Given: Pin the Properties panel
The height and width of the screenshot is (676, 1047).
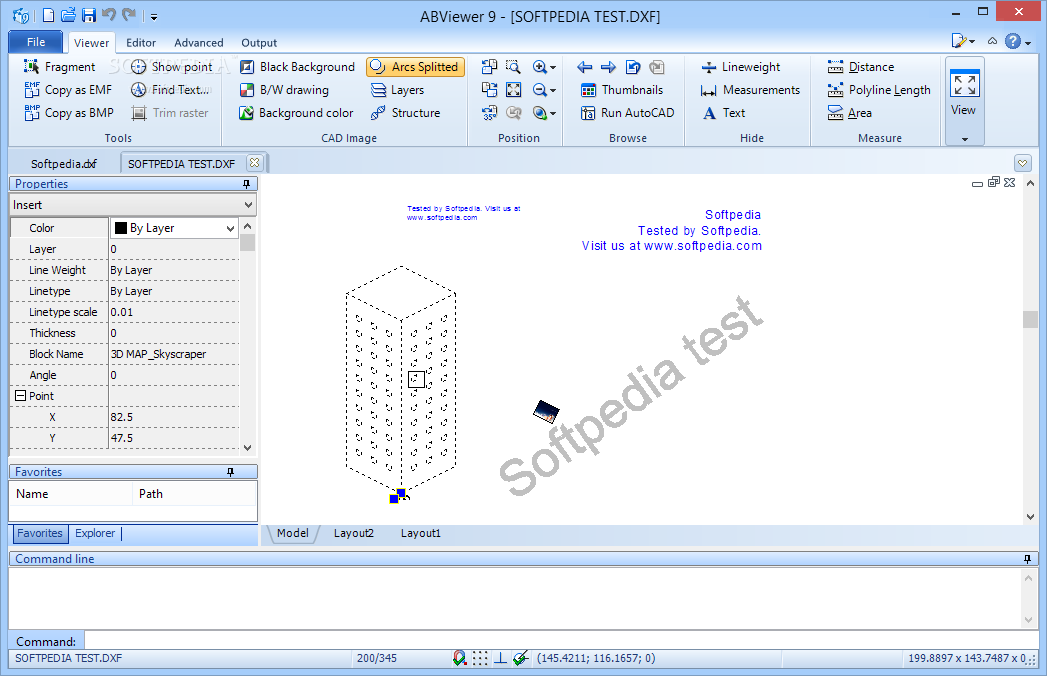Looking at the screenshot, I should point(246,184).
